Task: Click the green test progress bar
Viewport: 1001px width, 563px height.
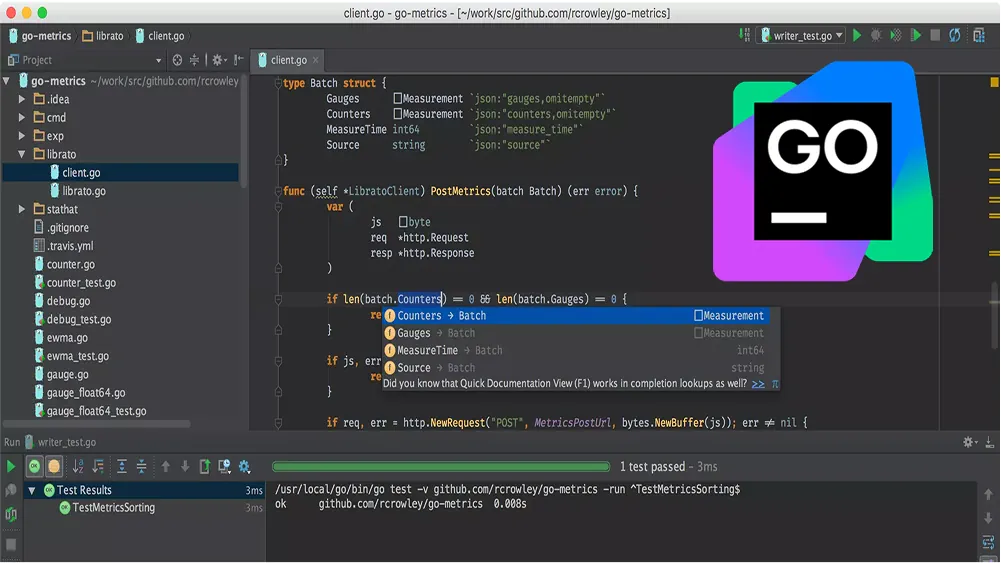Action: 440,467
